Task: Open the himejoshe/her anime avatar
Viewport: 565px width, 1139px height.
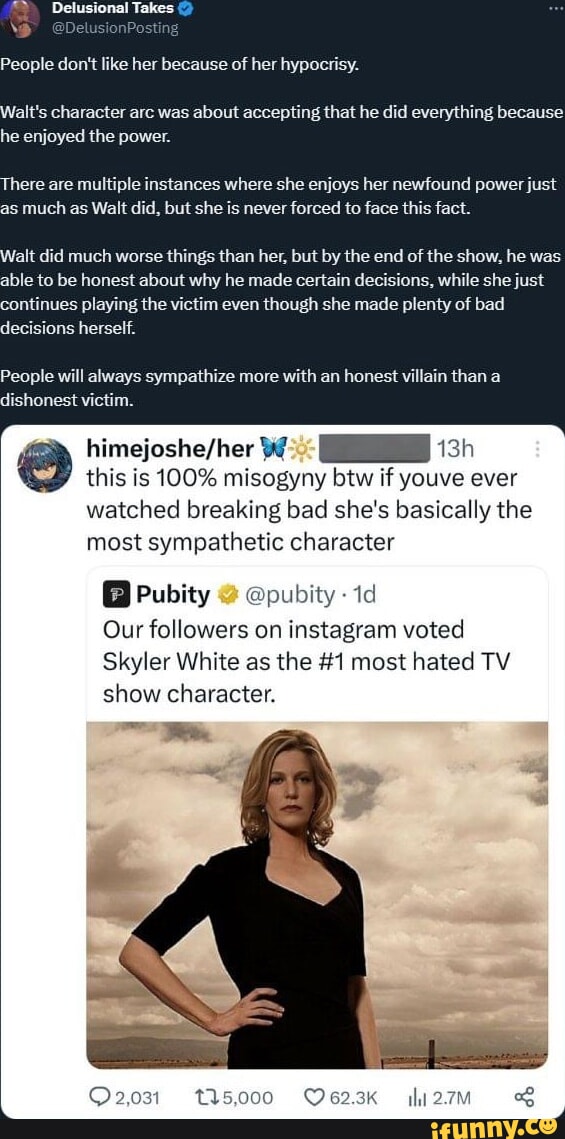Action: [44, 465]
